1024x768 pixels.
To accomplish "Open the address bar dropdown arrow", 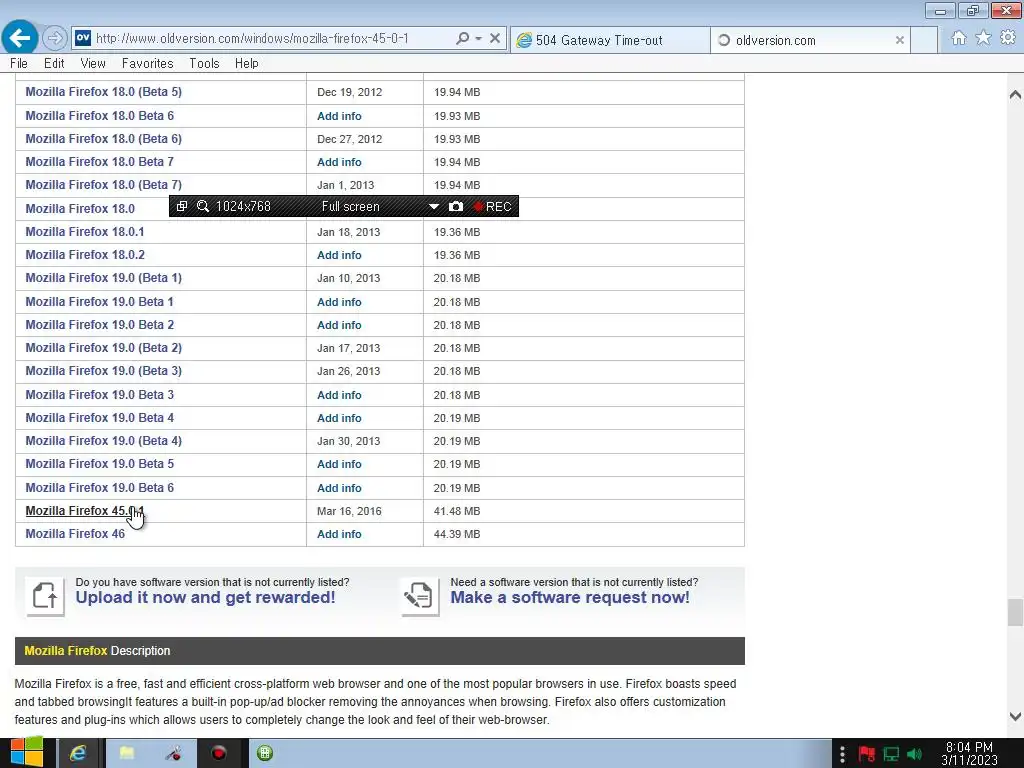I will tap(479, 38).
